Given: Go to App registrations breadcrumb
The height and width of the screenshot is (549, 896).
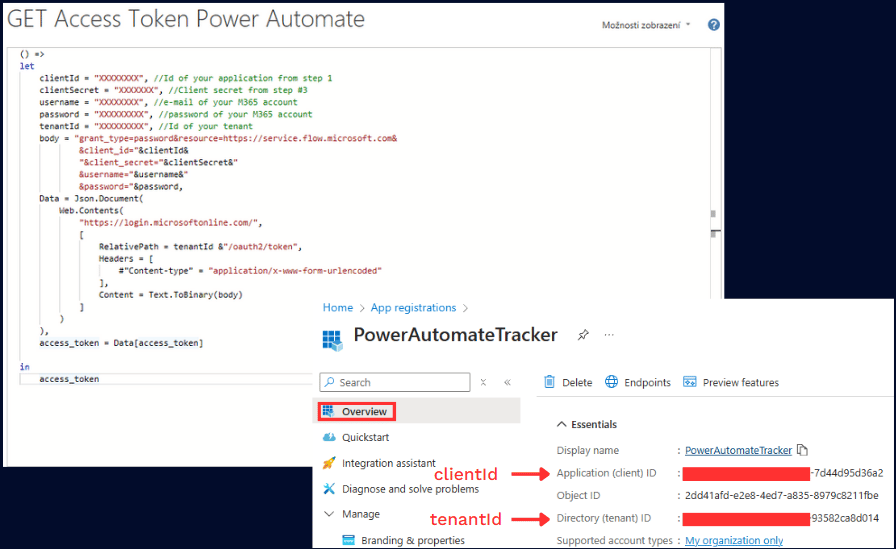Looking at the screenshot, I should point(413,307).
